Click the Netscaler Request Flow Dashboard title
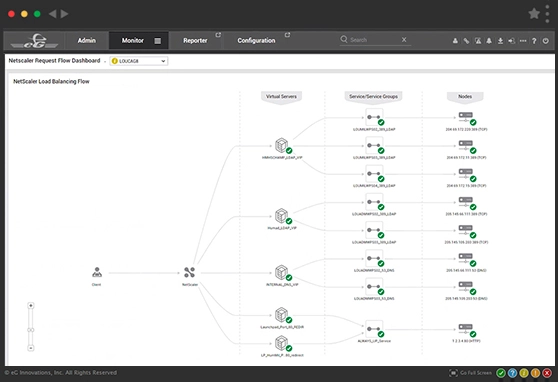The height and width of the screenshot is (382, 558). coord(54,61)
